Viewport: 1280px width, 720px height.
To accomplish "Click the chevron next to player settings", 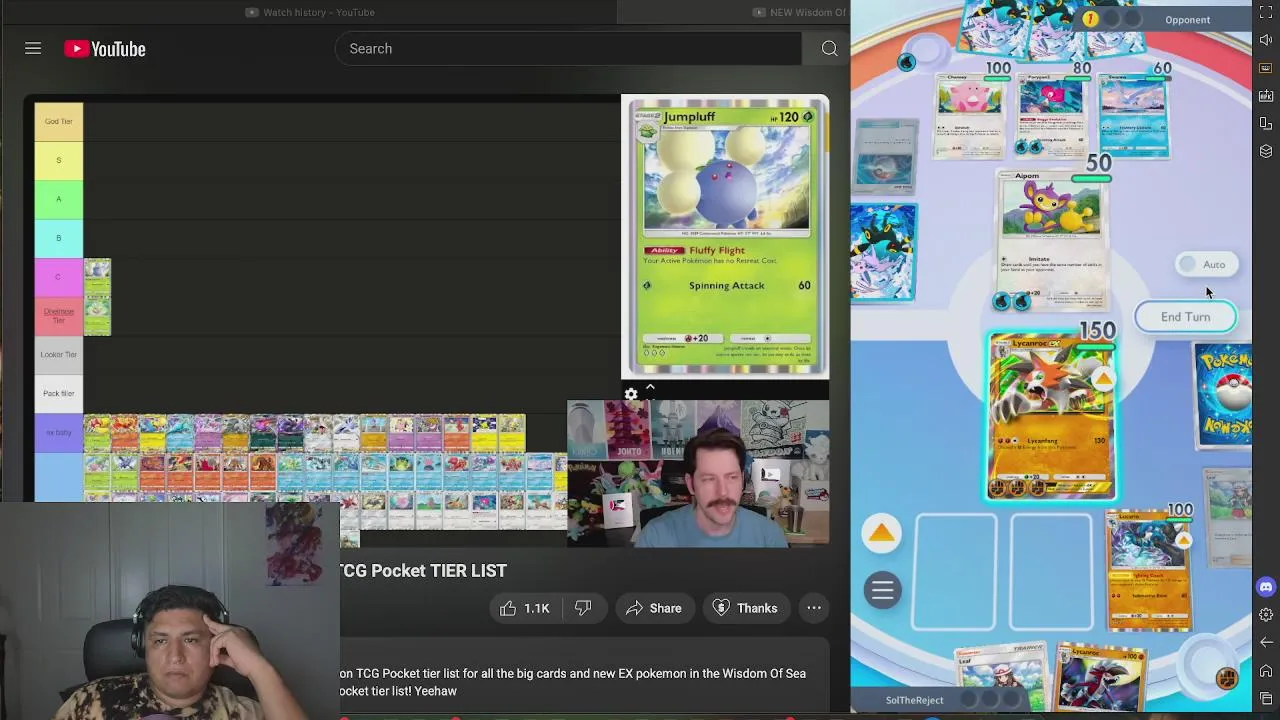I will [x=650, y=387].
